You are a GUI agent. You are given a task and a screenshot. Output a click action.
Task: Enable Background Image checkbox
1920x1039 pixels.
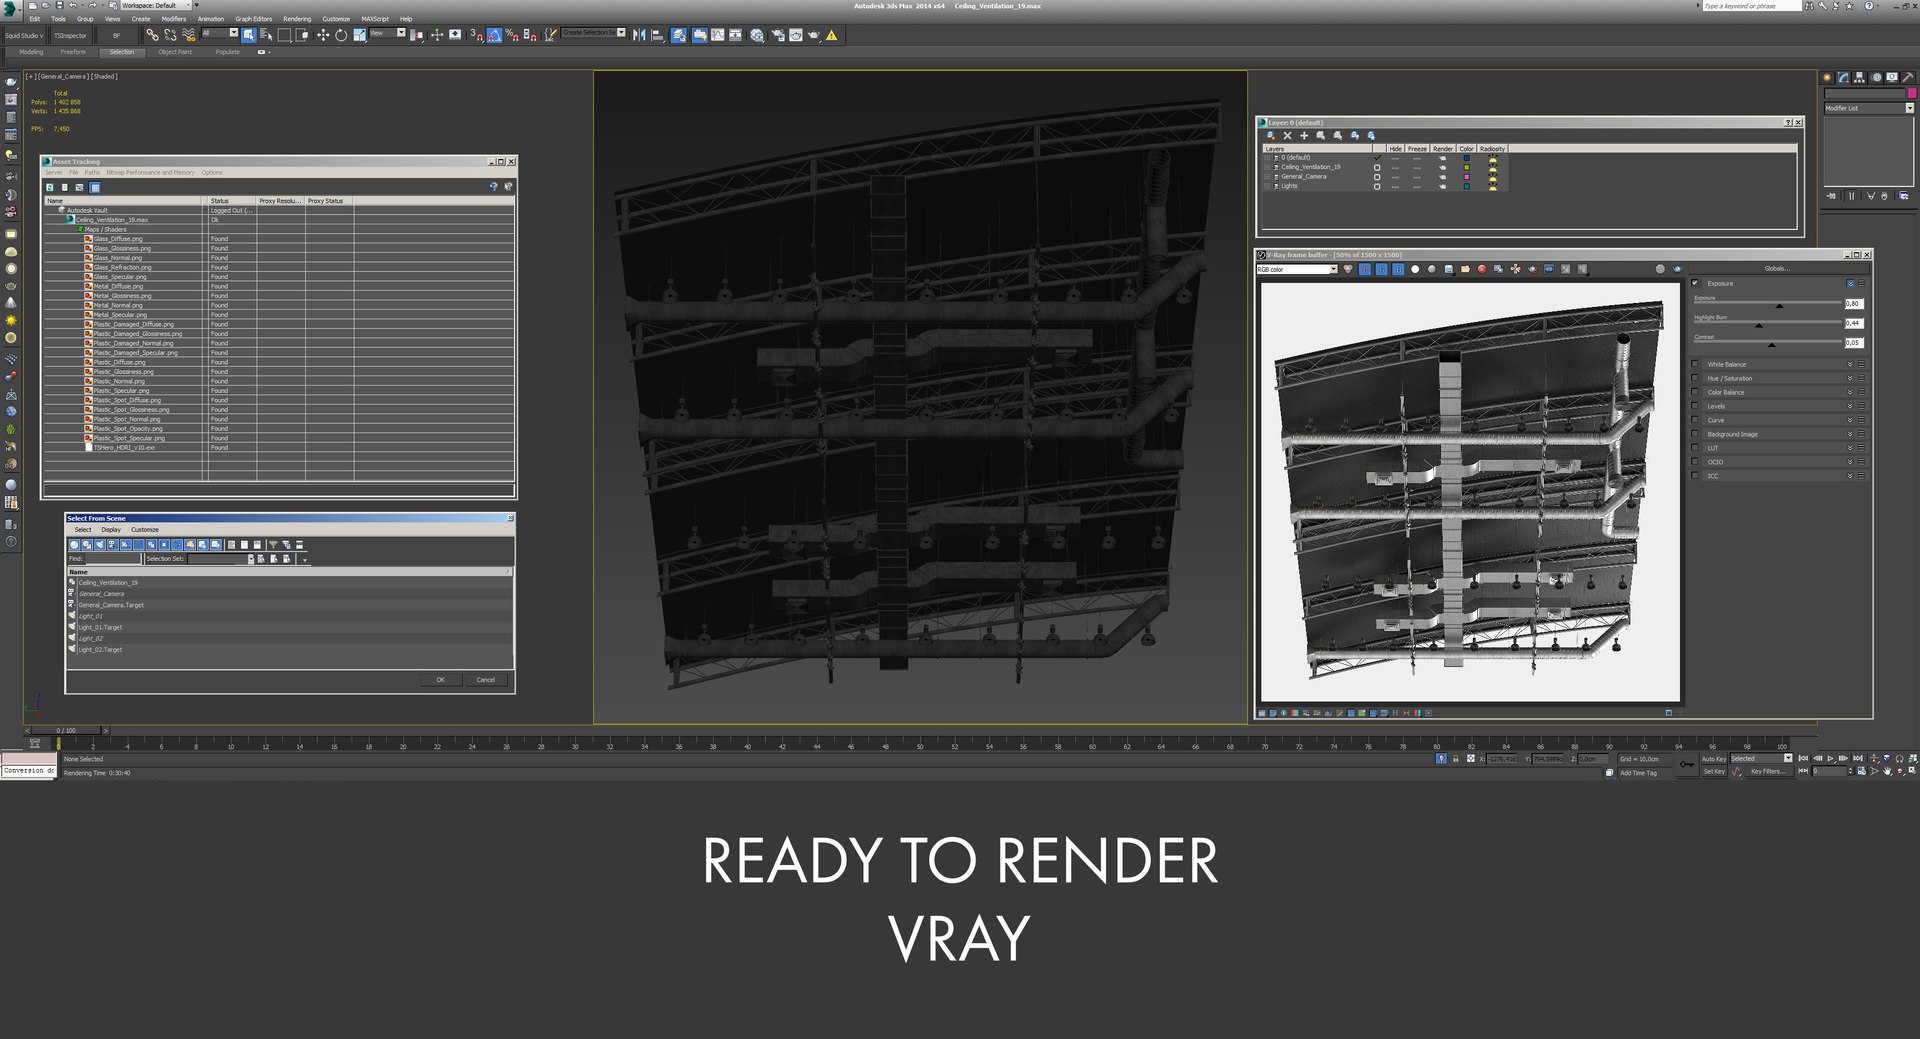pyautogui.click(x=1695, y=434)
